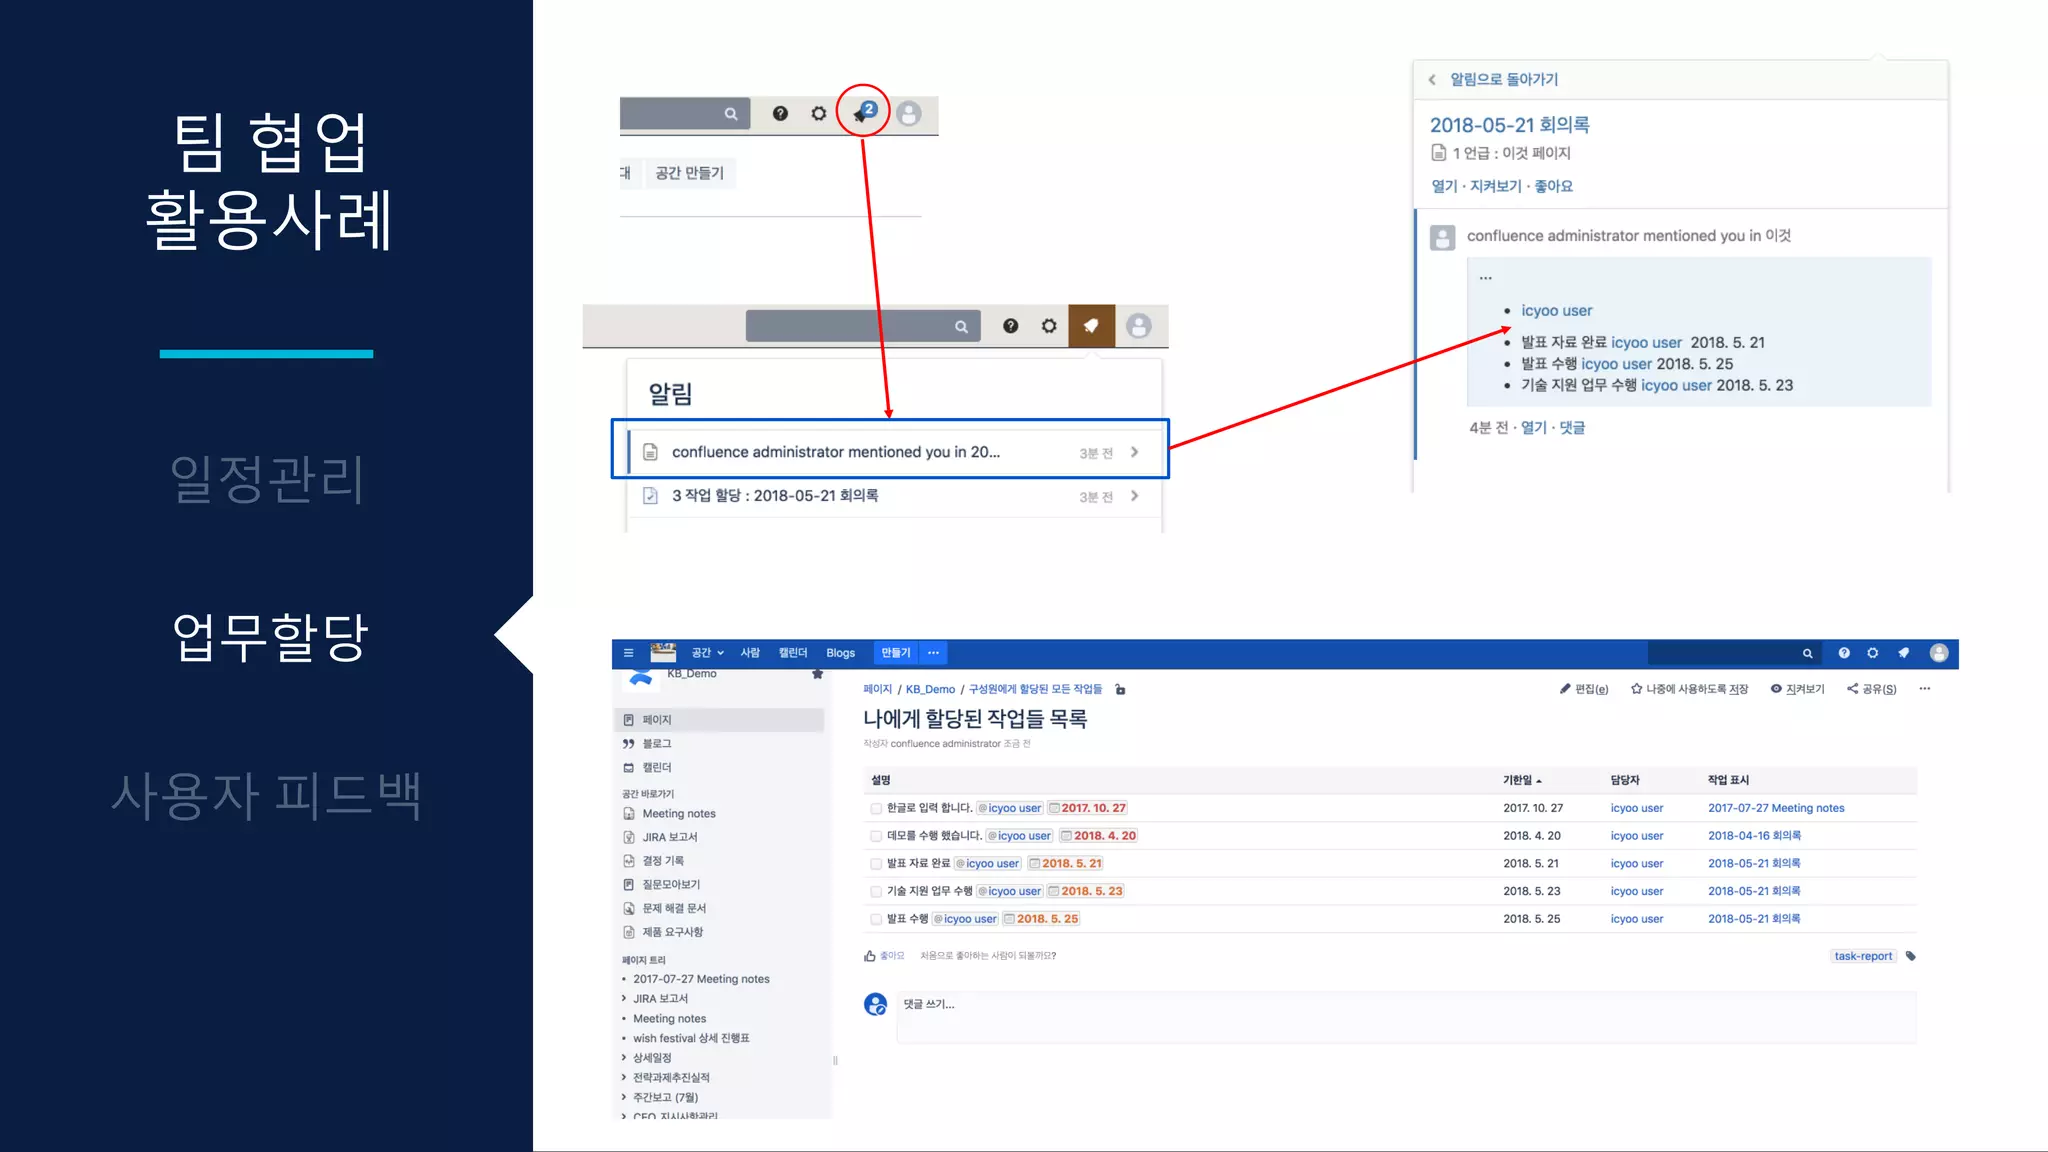Click the help icon left of the badge-2 bell
Screen dimensions: 2048x1152
click(x=780, y=114)
